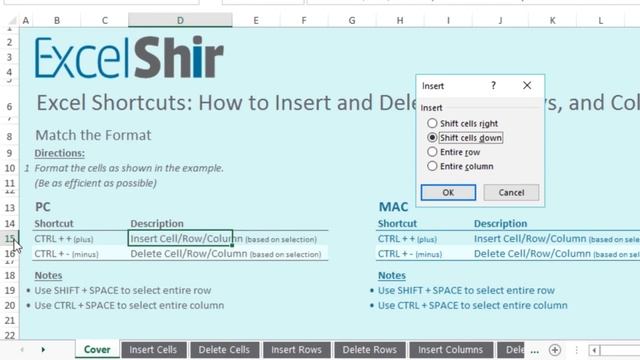Confirm the Insert dialog with OK
Screen dimensions: 640x360
(448, 192)
